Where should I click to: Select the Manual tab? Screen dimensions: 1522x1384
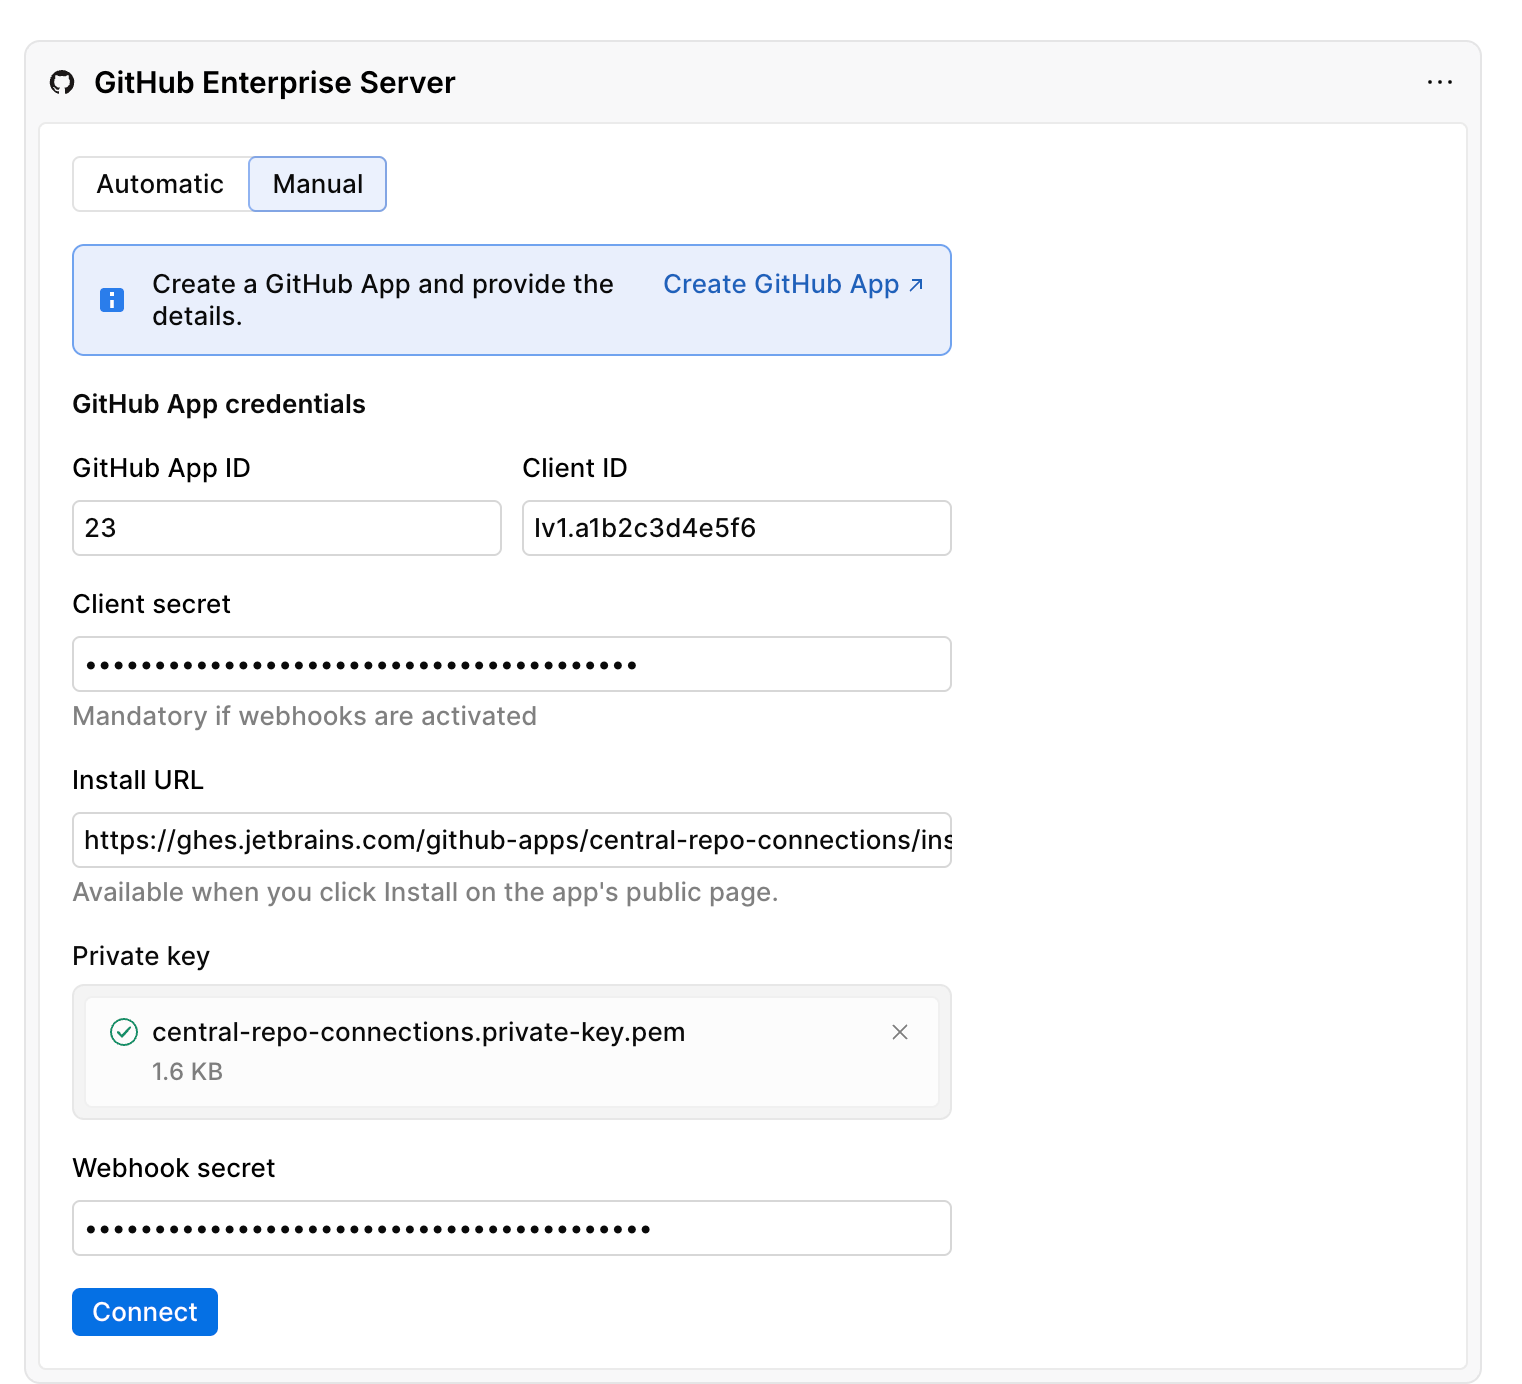point(318,184)
